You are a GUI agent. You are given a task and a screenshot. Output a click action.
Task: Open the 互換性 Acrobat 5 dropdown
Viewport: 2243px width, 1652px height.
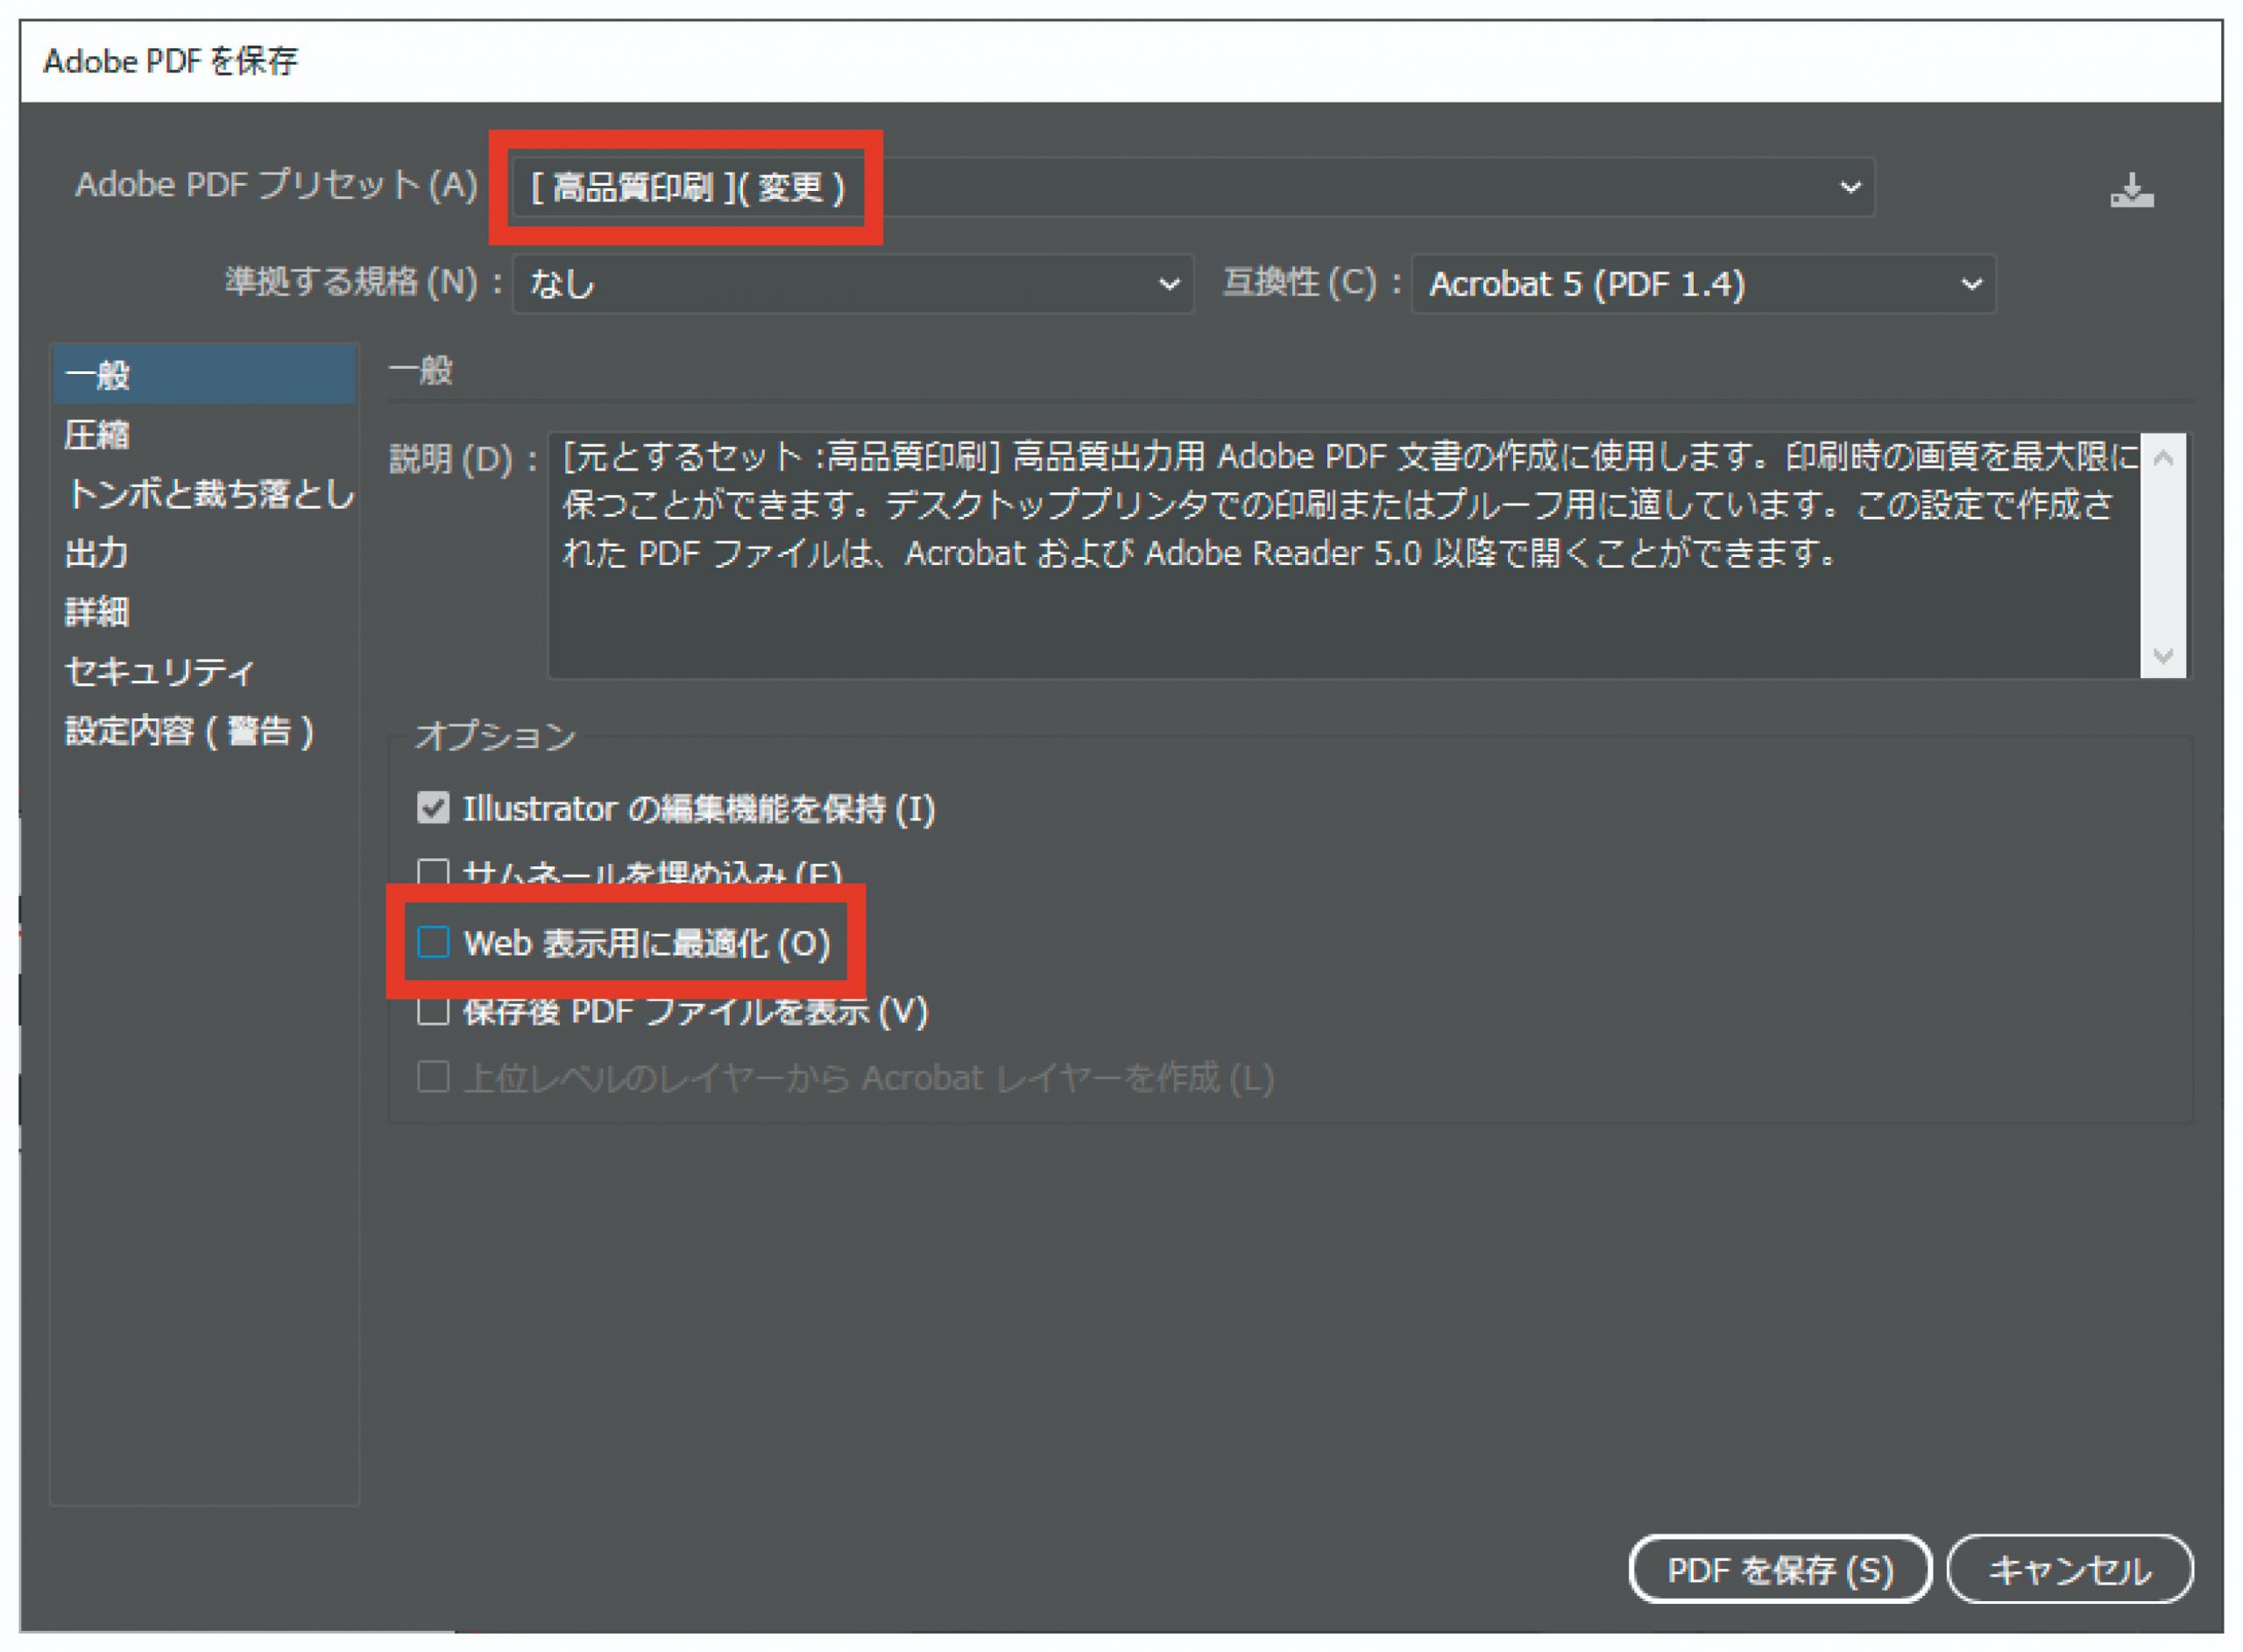tap(1703, 284)
